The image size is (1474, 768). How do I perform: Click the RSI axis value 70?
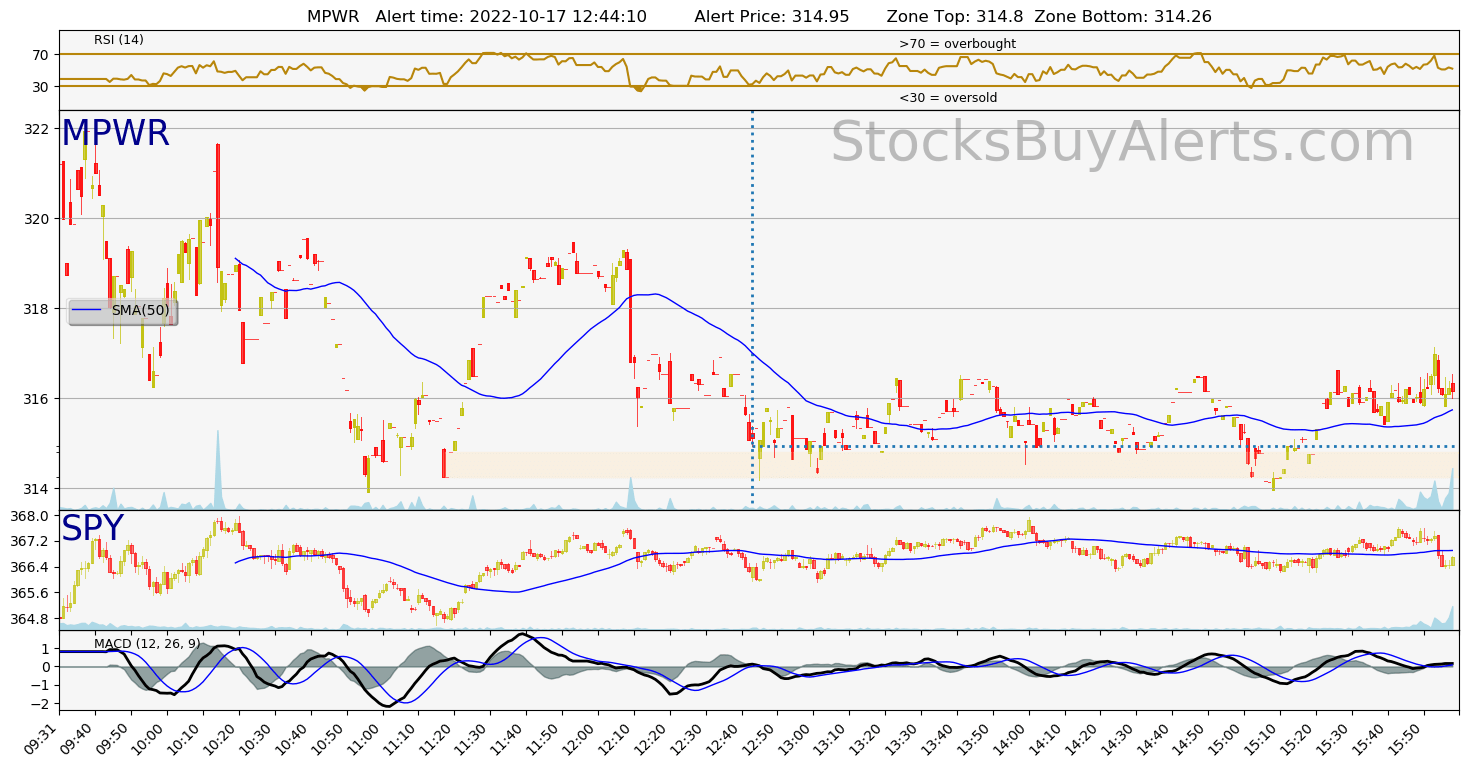[40, 54]
